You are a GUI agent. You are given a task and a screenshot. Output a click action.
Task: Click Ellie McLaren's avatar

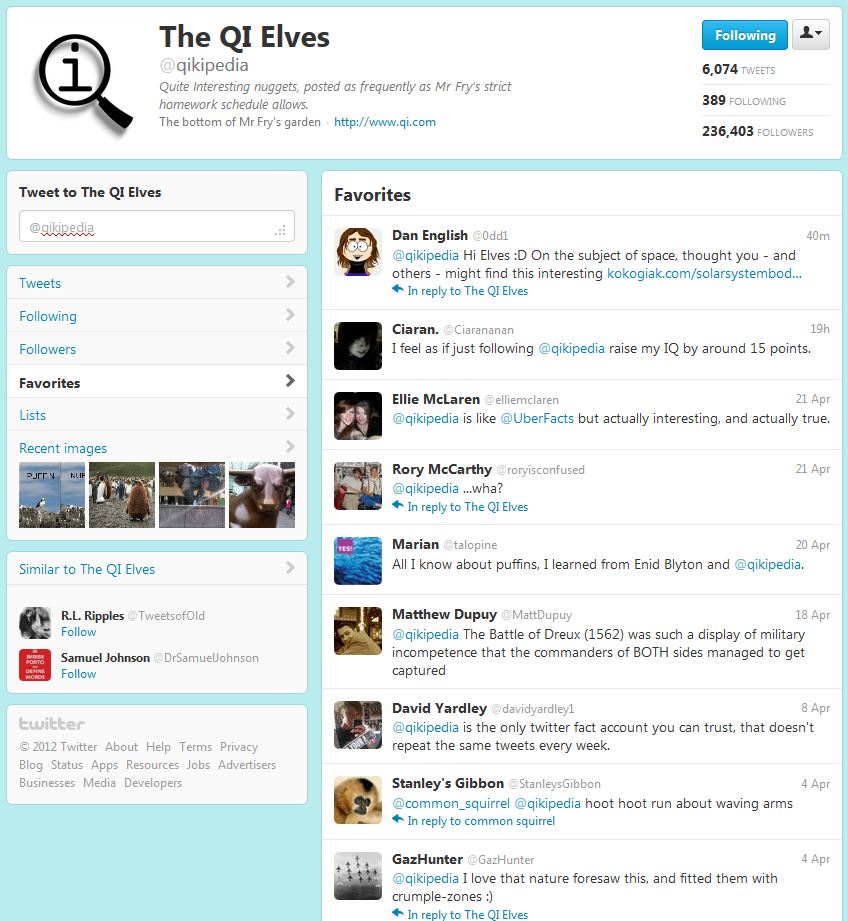coord(358,416)
